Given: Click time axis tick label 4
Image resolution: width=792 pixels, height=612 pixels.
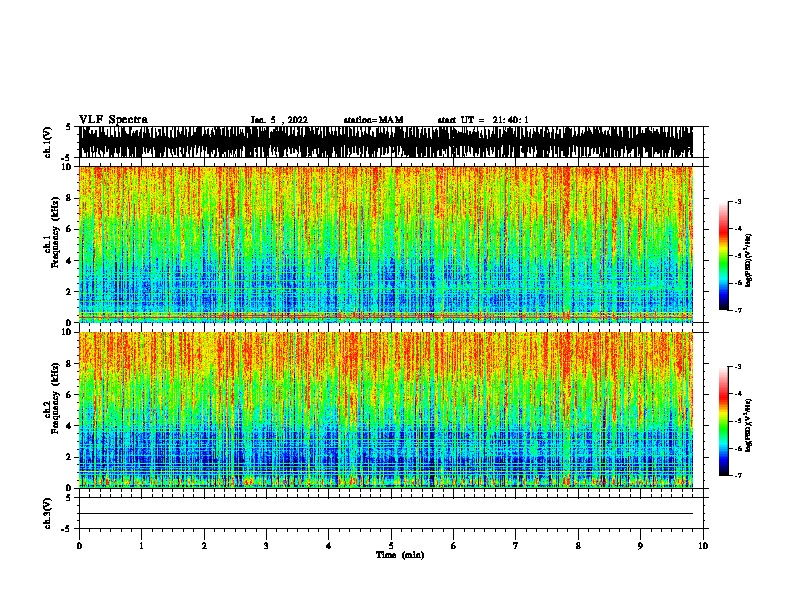Looking at the screenshot, I should pyautogui.click(x=329, y=546).
